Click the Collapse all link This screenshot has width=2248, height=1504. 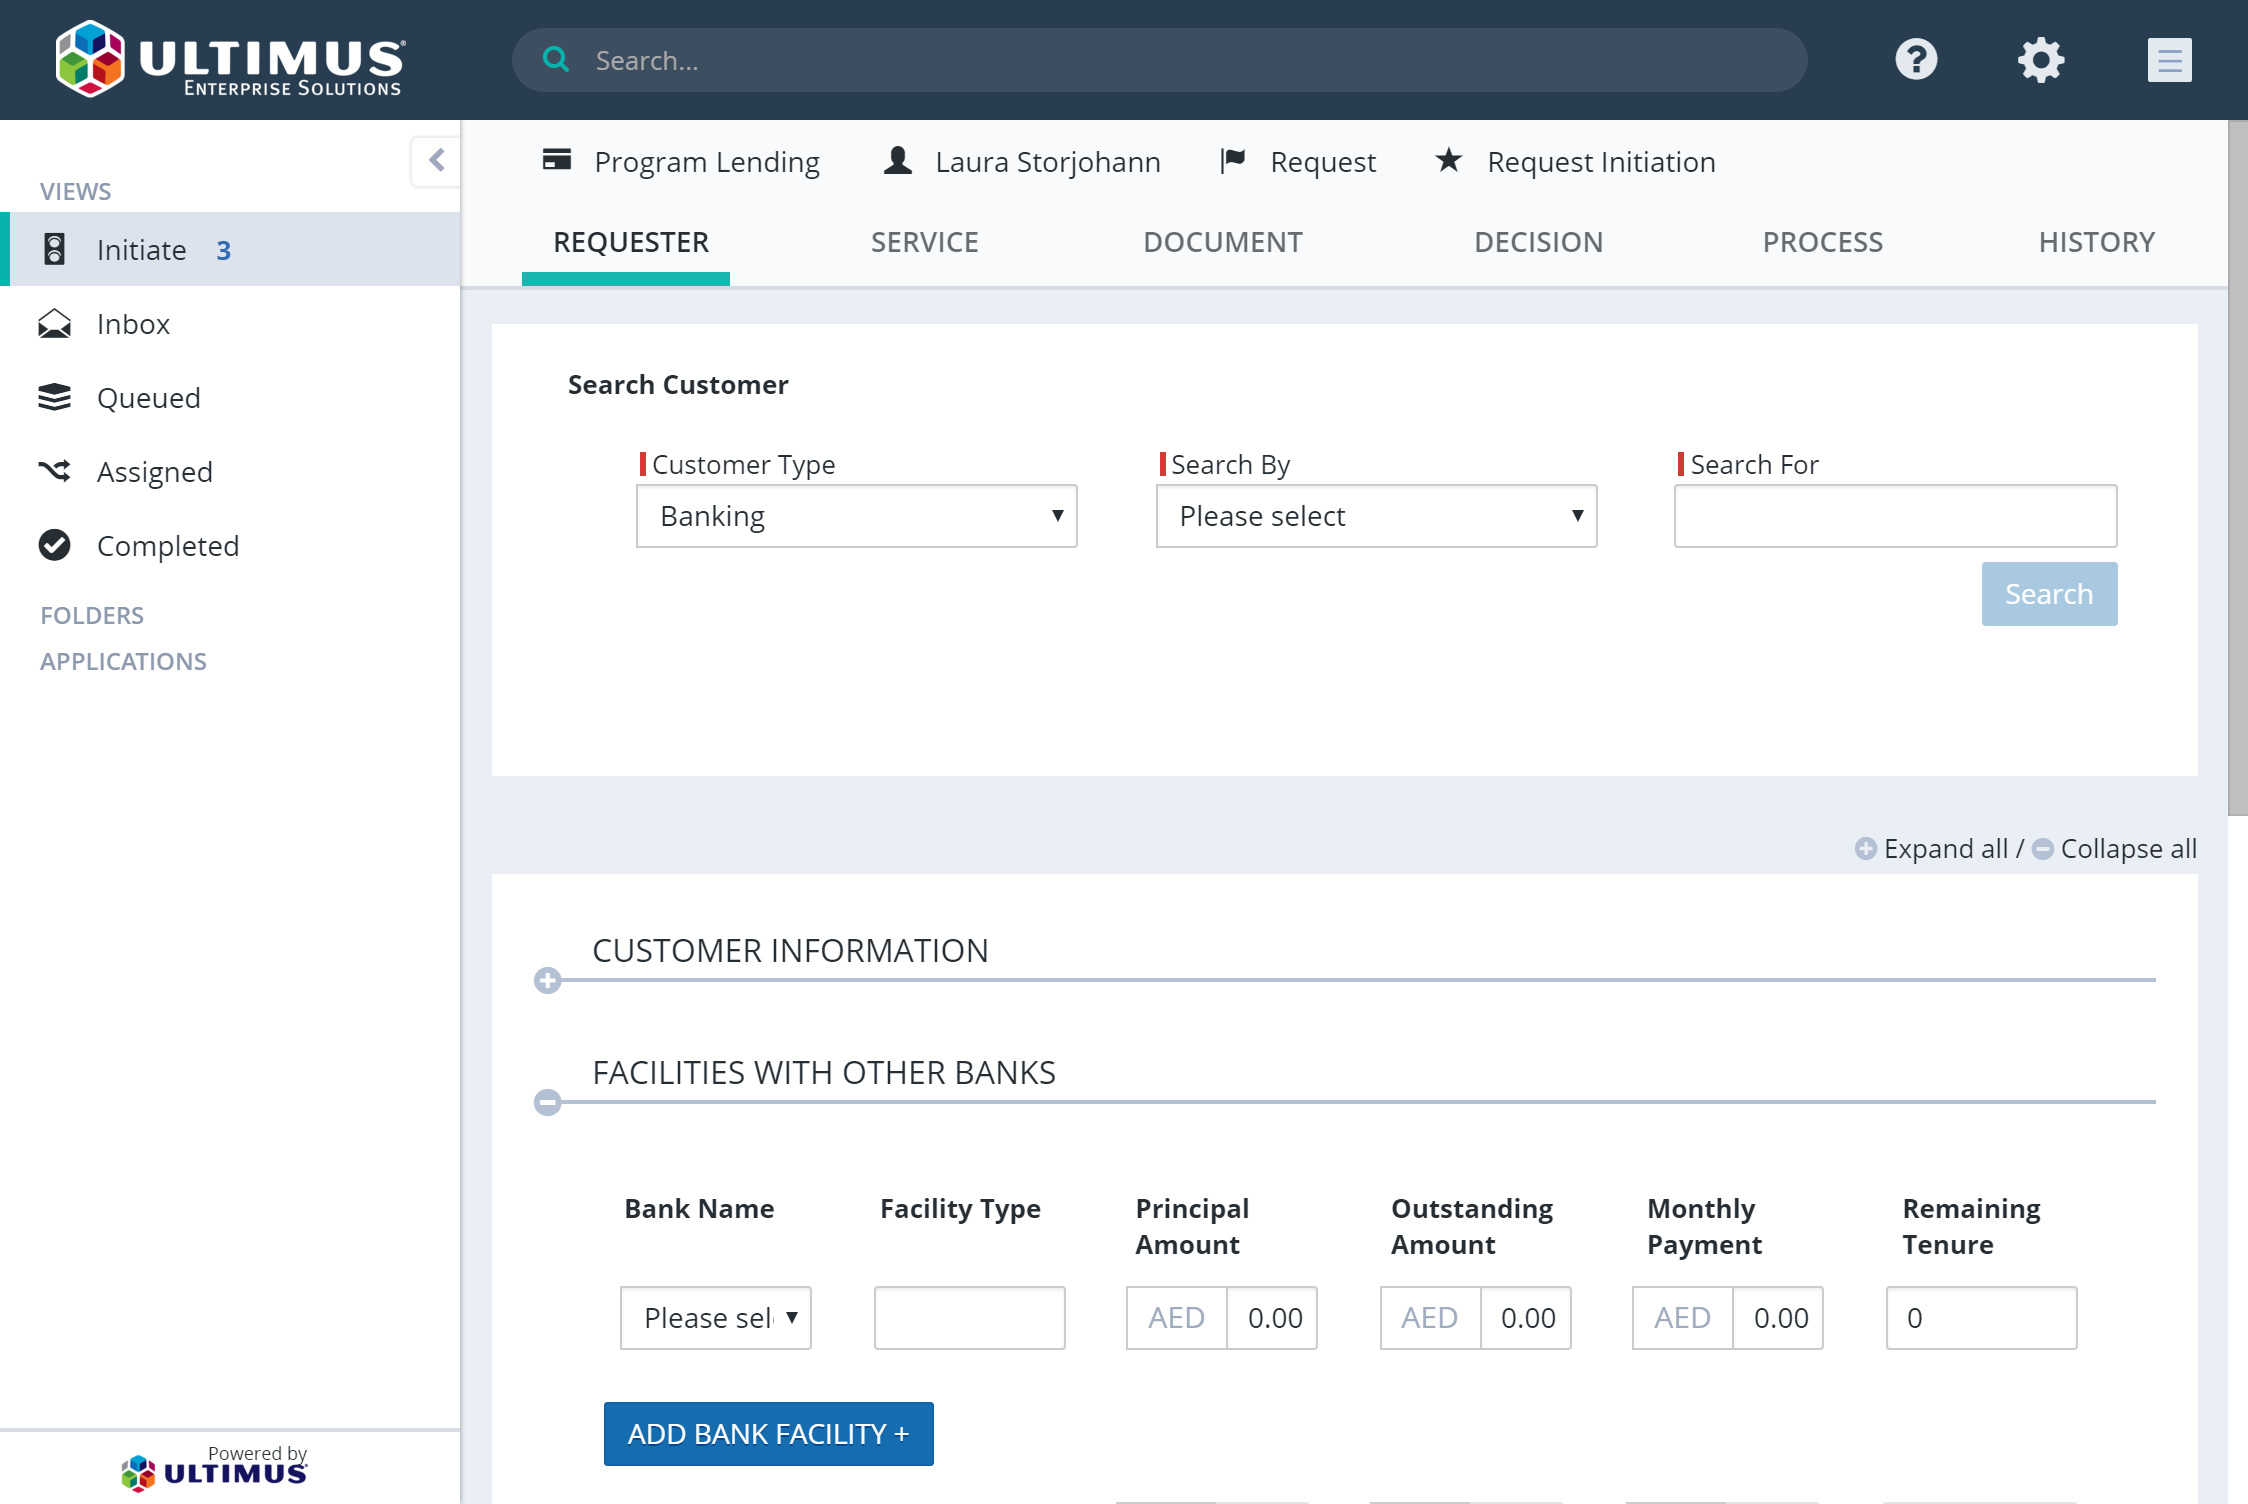tap(2128, 849)
